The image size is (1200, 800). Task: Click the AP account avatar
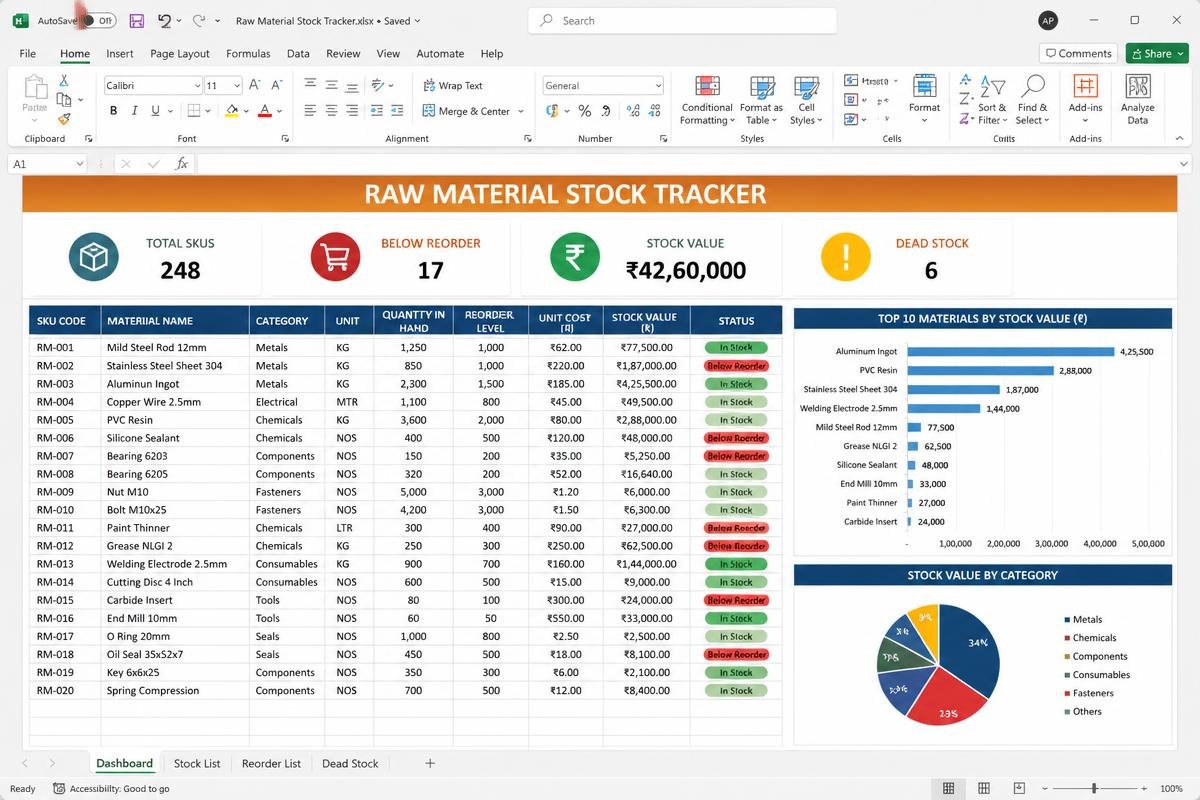coord(1048,20)
